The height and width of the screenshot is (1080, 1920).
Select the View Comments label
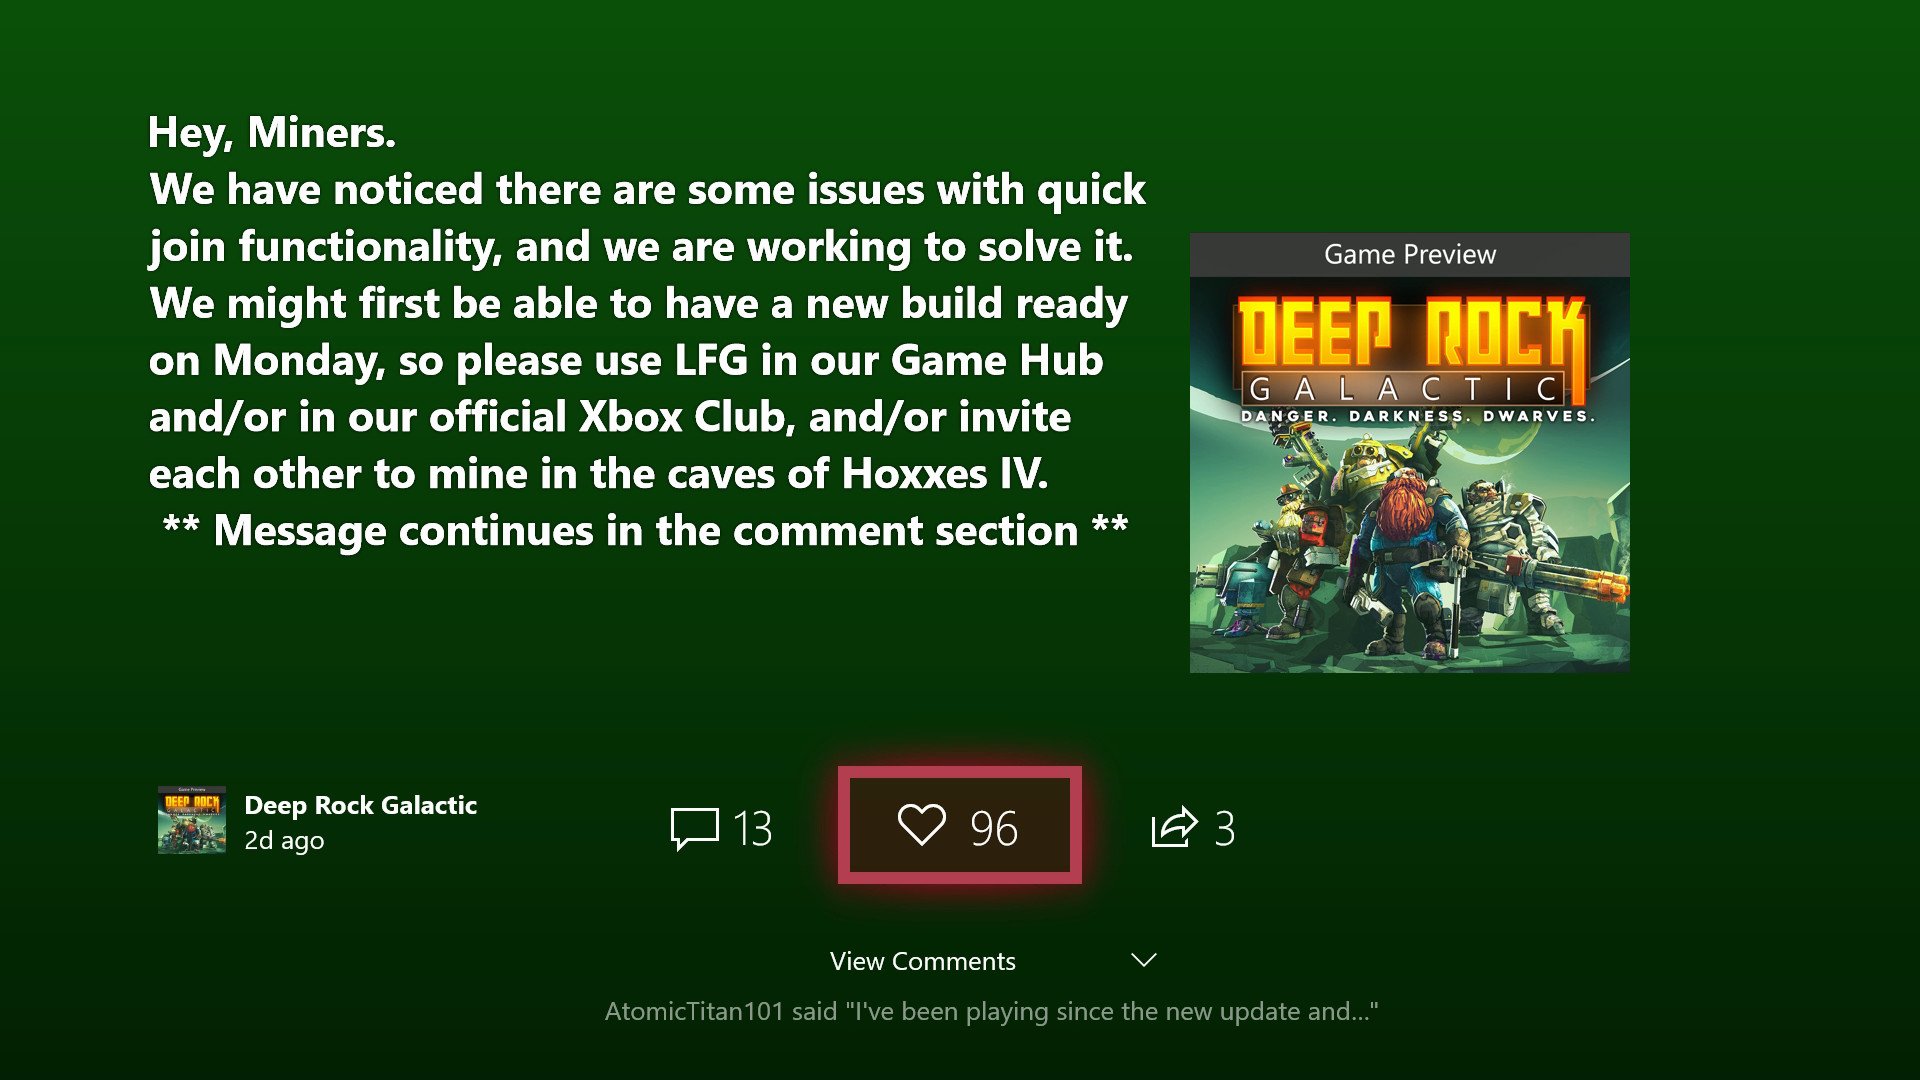tap(922, 961)
